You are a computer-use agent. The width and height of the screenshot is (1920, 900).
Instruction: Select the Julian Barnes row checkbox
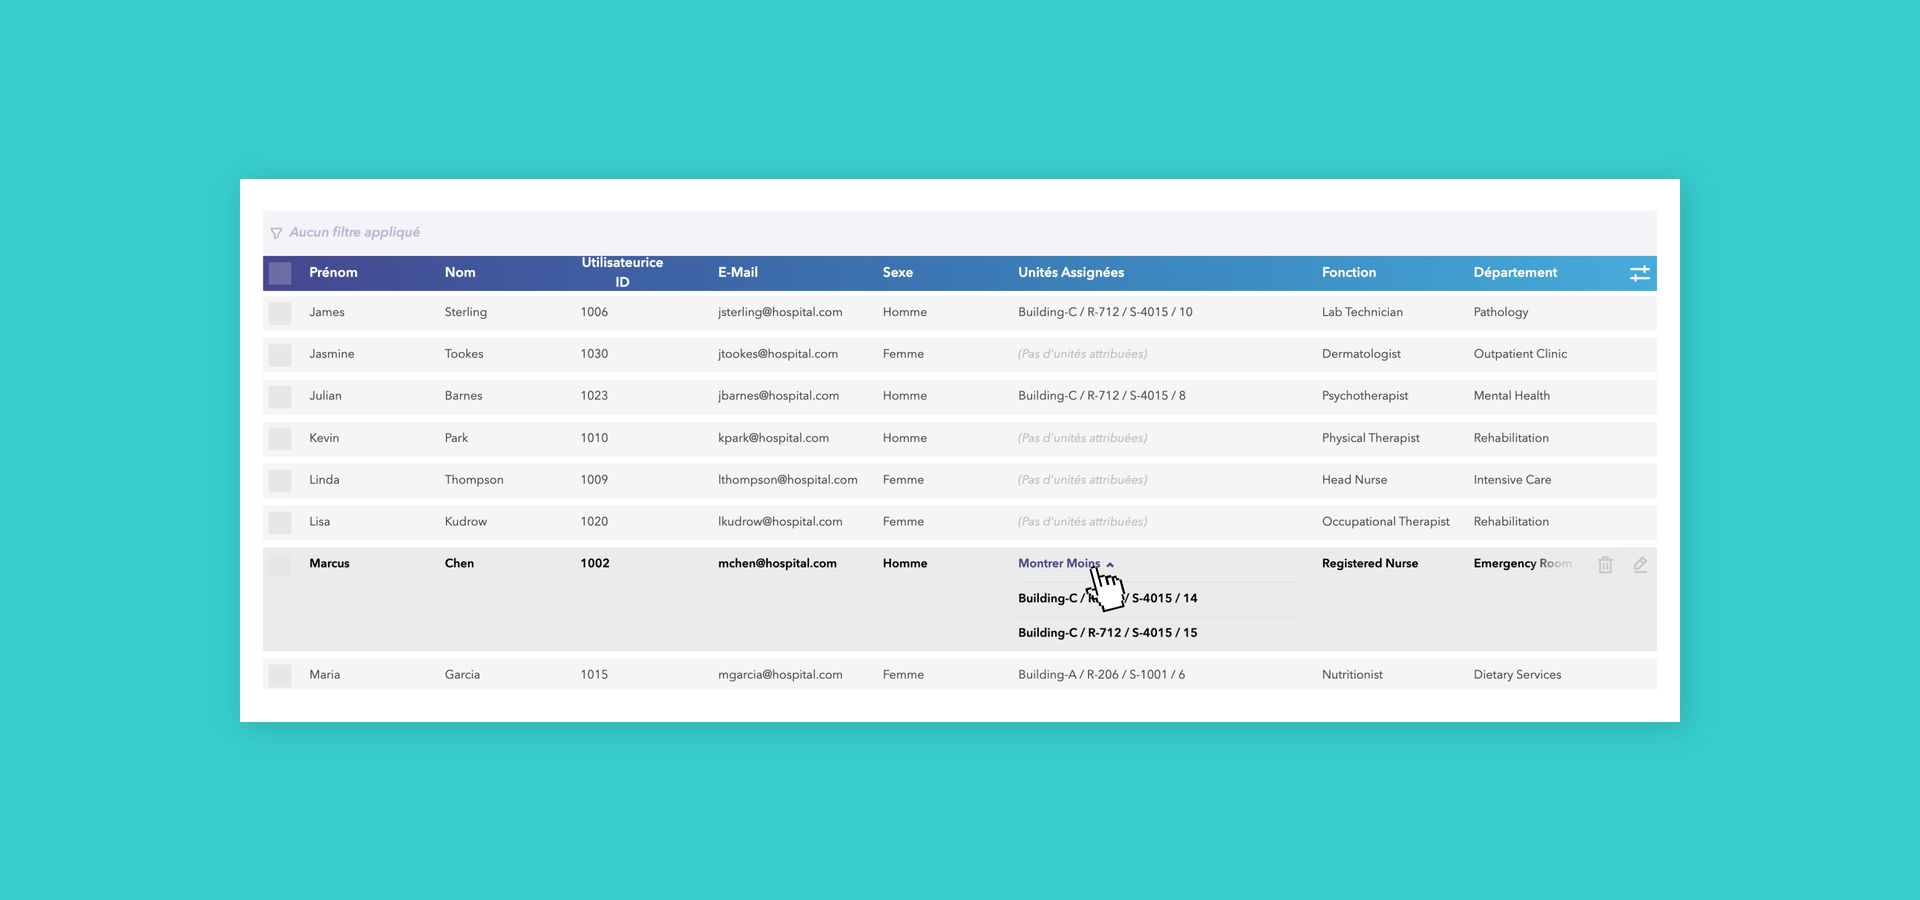tap(280, 397)
